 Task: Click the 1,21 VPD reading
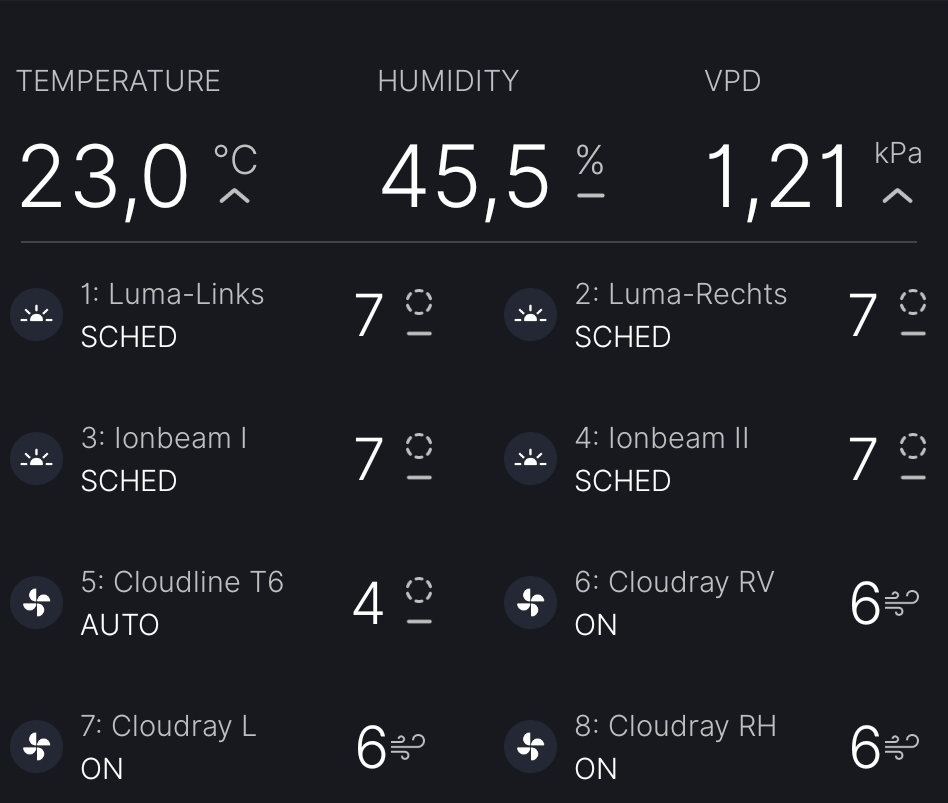(x=779, y=178)
